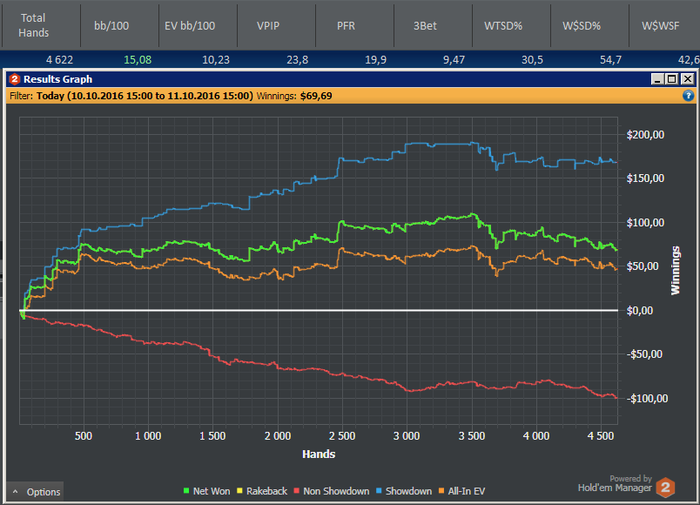Click the Today date filter text
The width and height of the screenshot is (700, 505).
[145, 96]
